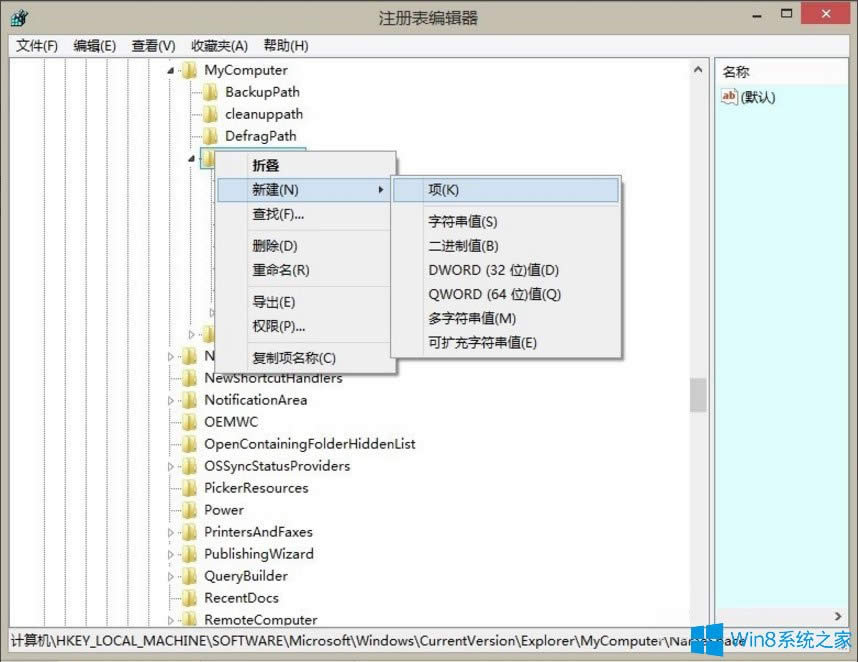Screen dimensions: 858x662
Task: Click 权限(P)... in context menu
Action: [x=278, y=326]
